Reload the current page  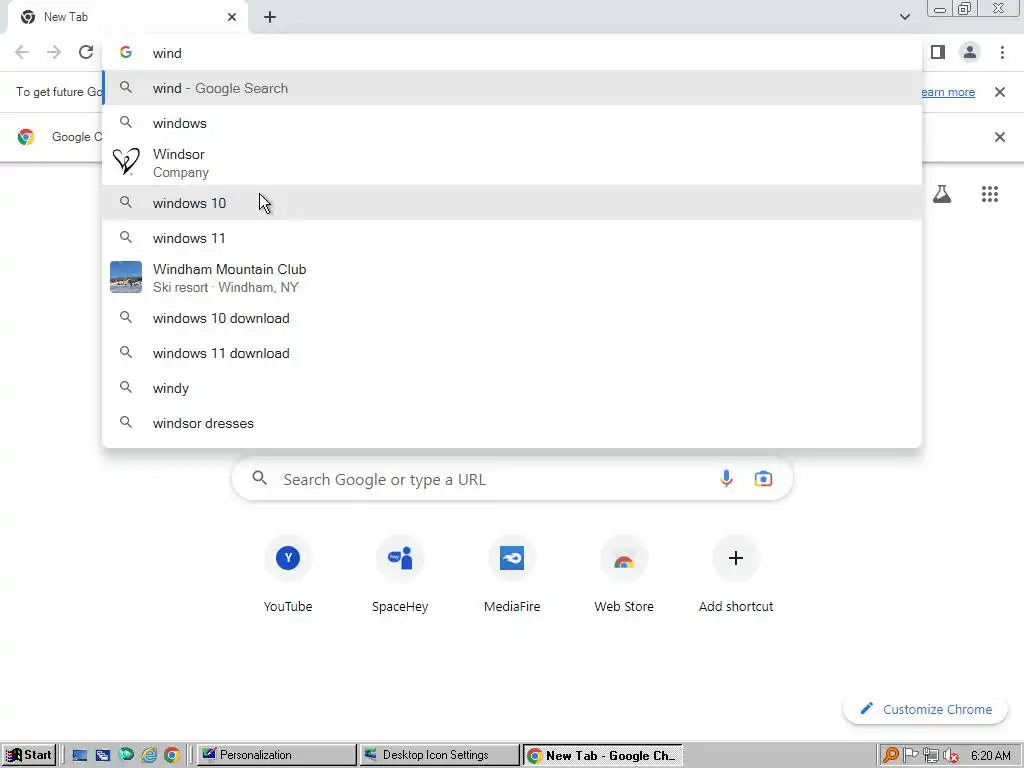pyautogui.click(x=86, y=52)
